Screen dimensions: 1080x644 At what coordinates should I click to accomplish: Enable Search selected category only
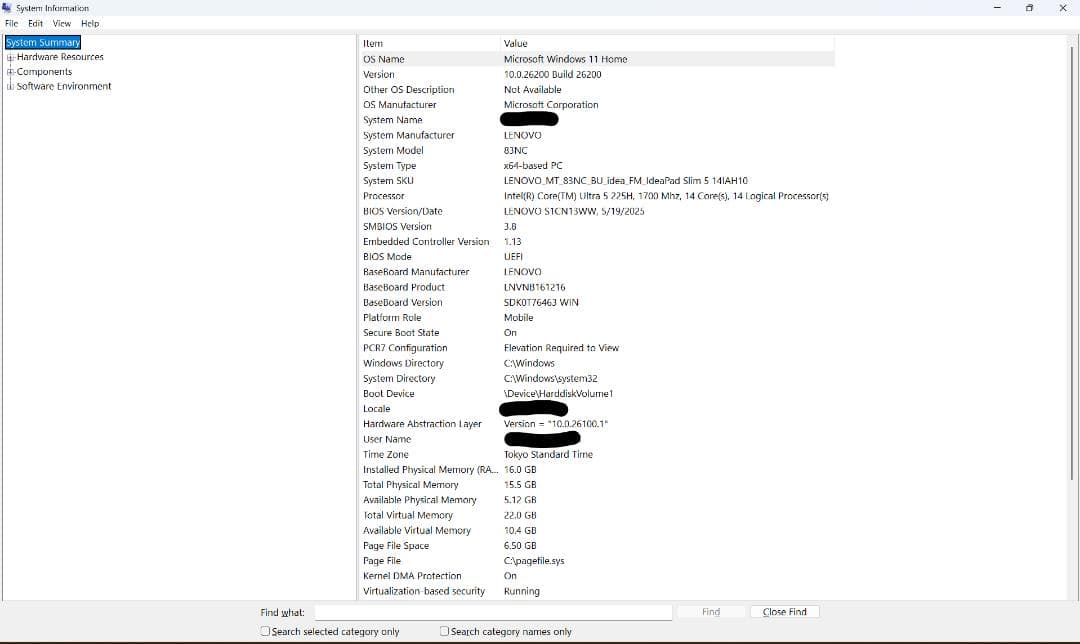[265, 631]
